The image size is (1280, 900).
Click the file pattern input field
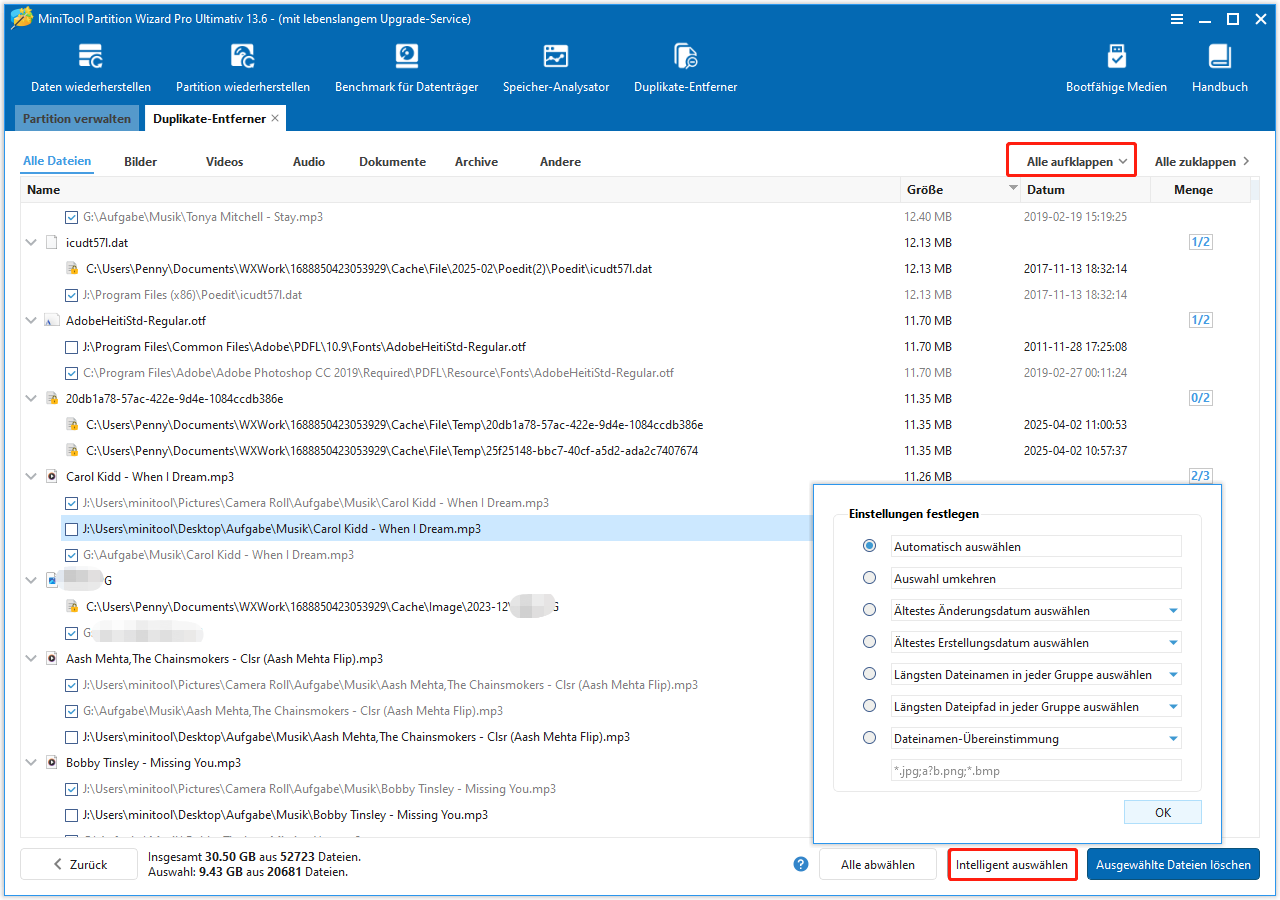pyautogui.click(x=1035, y=770)
